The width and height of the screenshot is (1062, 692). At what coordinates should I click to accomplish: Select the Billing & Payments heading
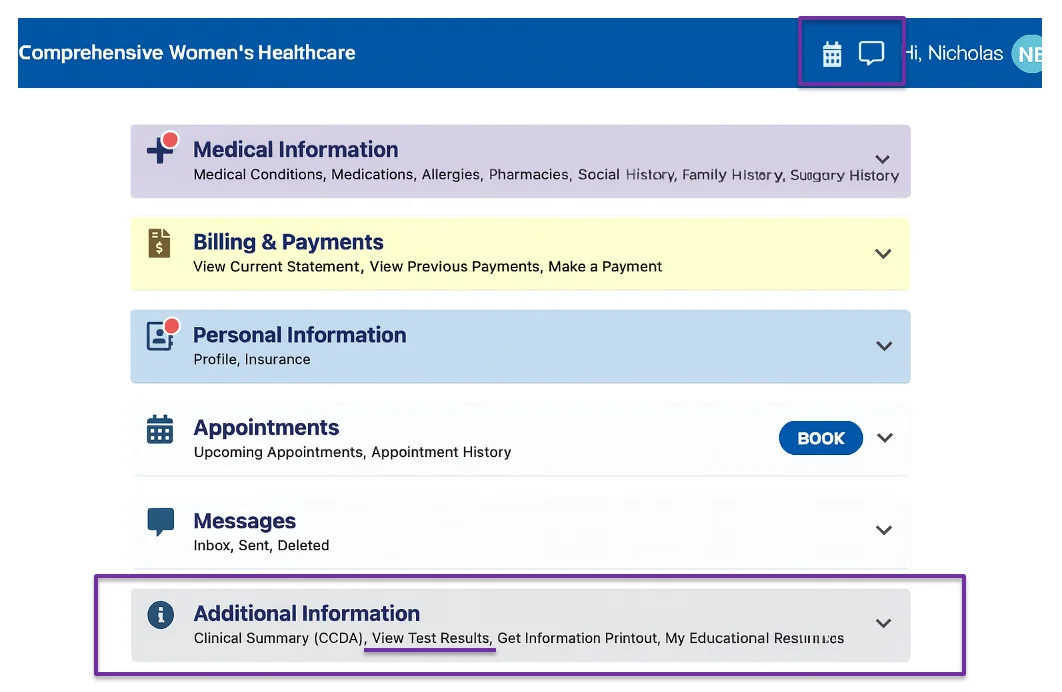(288, 242)
